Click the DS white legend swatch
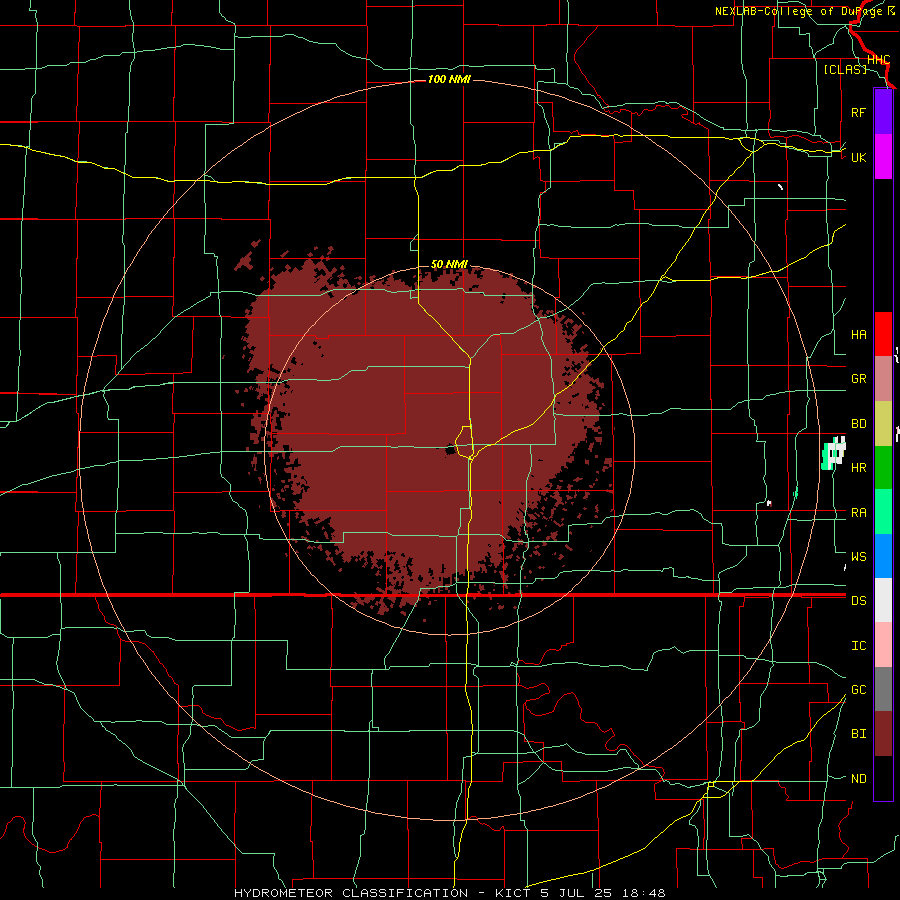The height and width of the screenshot is (900, 900). pyautogui.click(x=883, y=600)
